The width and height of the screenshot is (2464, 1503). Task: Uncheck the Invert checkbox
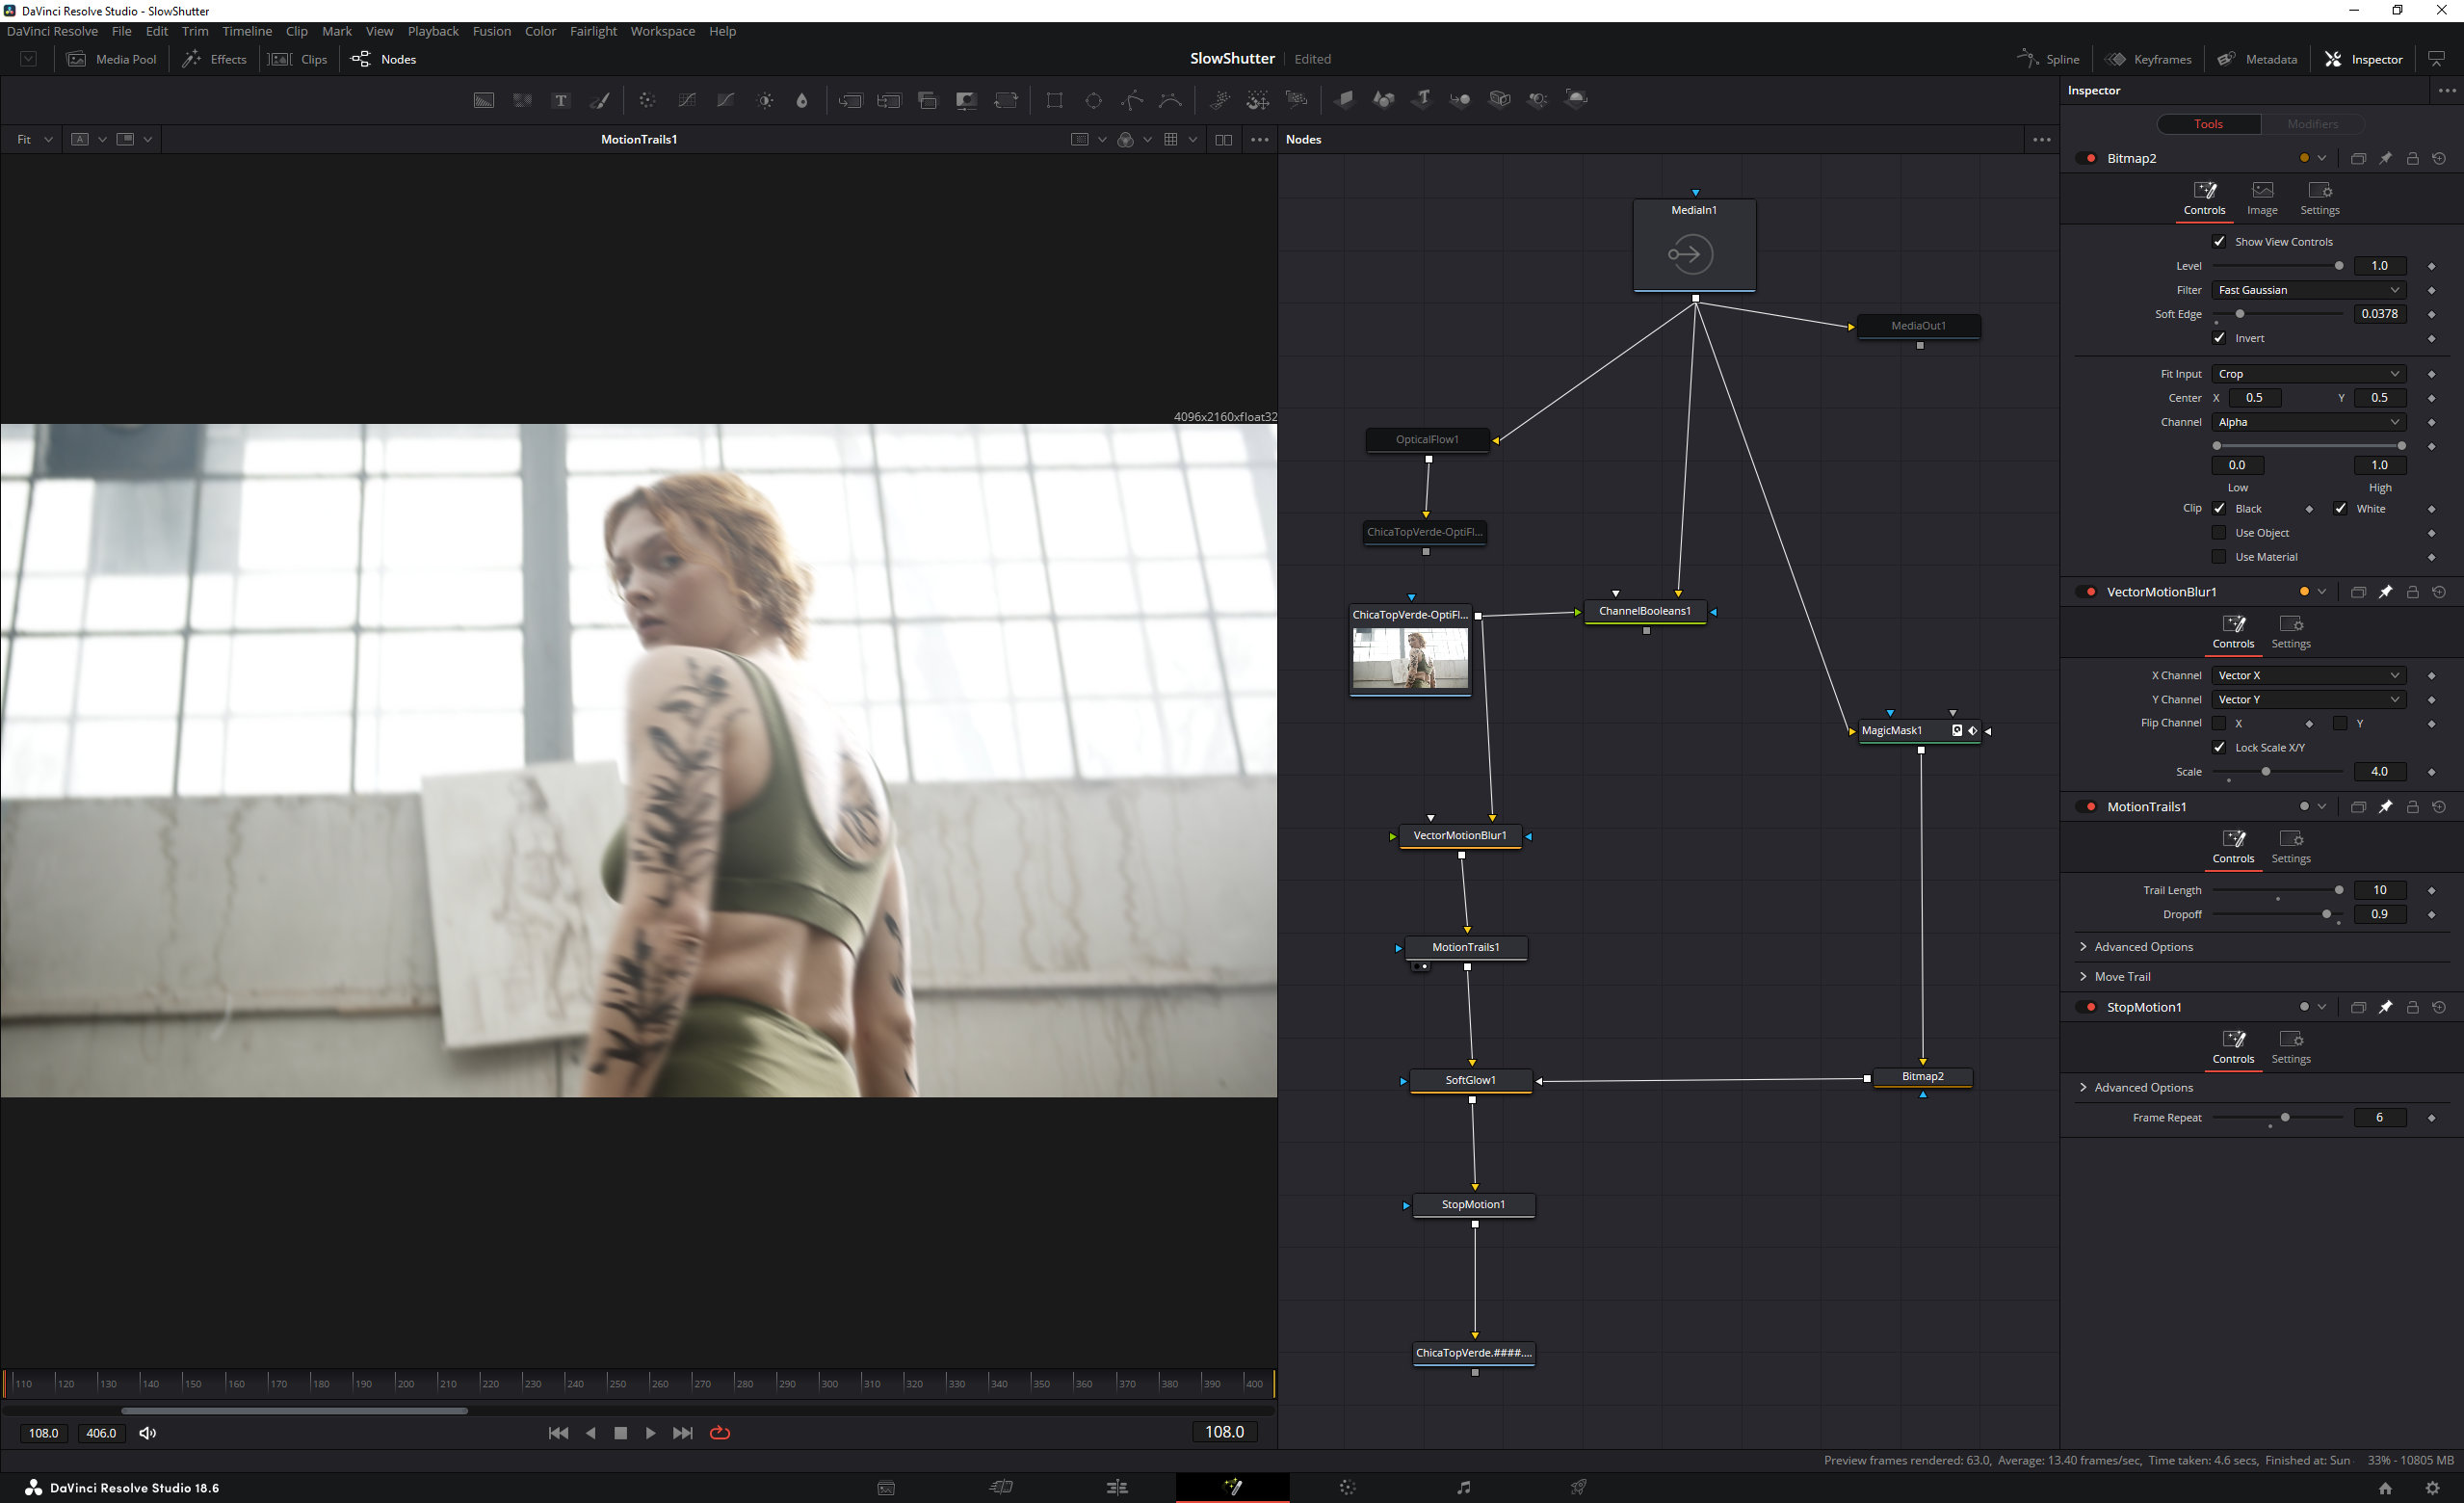[x=2219, y=338]
